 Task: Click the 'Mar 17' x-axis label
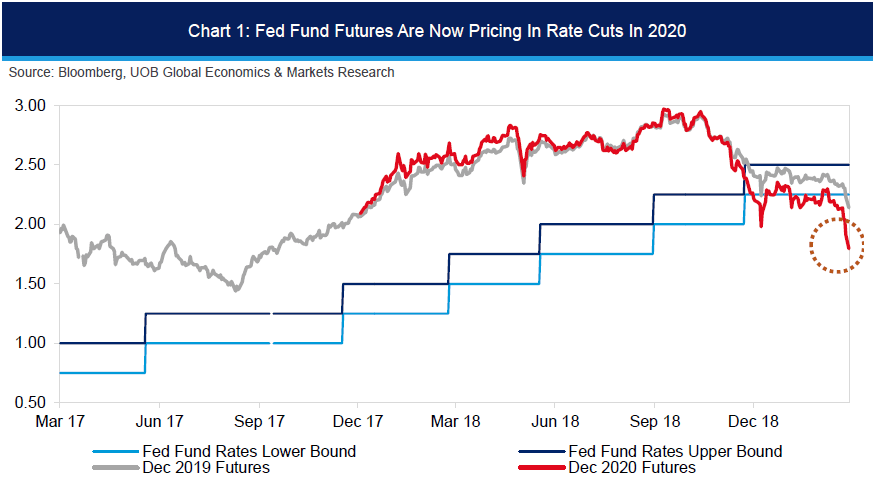58,422
